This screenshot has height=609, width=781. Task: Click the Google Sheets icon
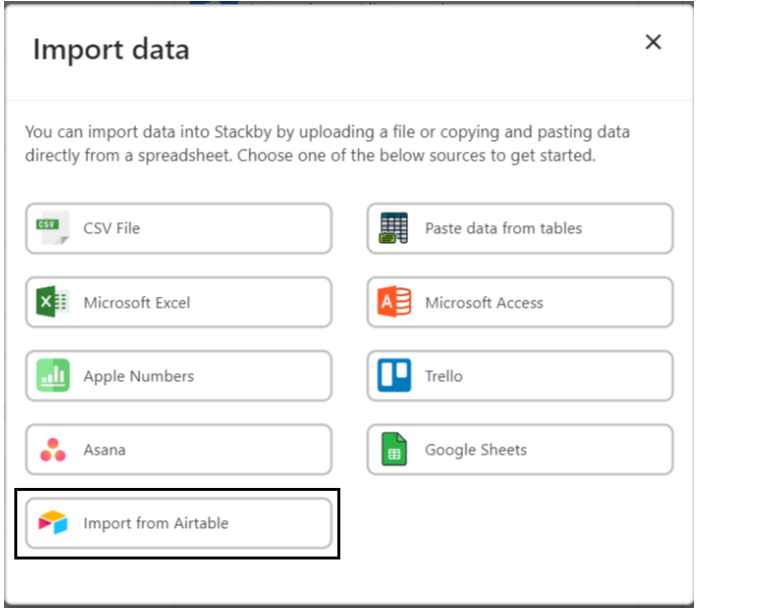pos(394,450)
